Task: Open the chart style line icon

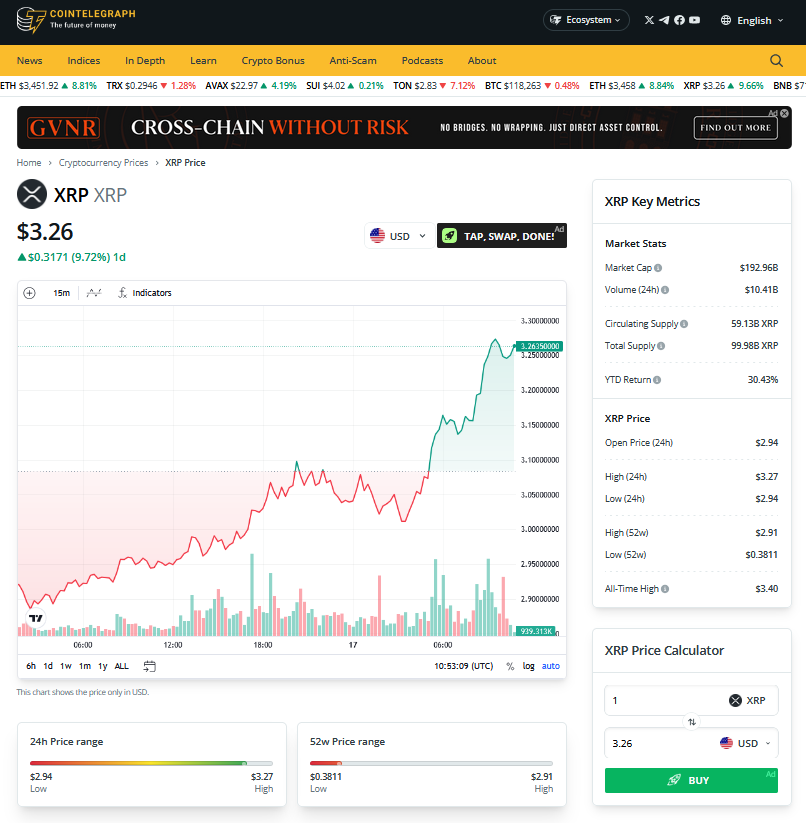Action: tap(94, 293)
